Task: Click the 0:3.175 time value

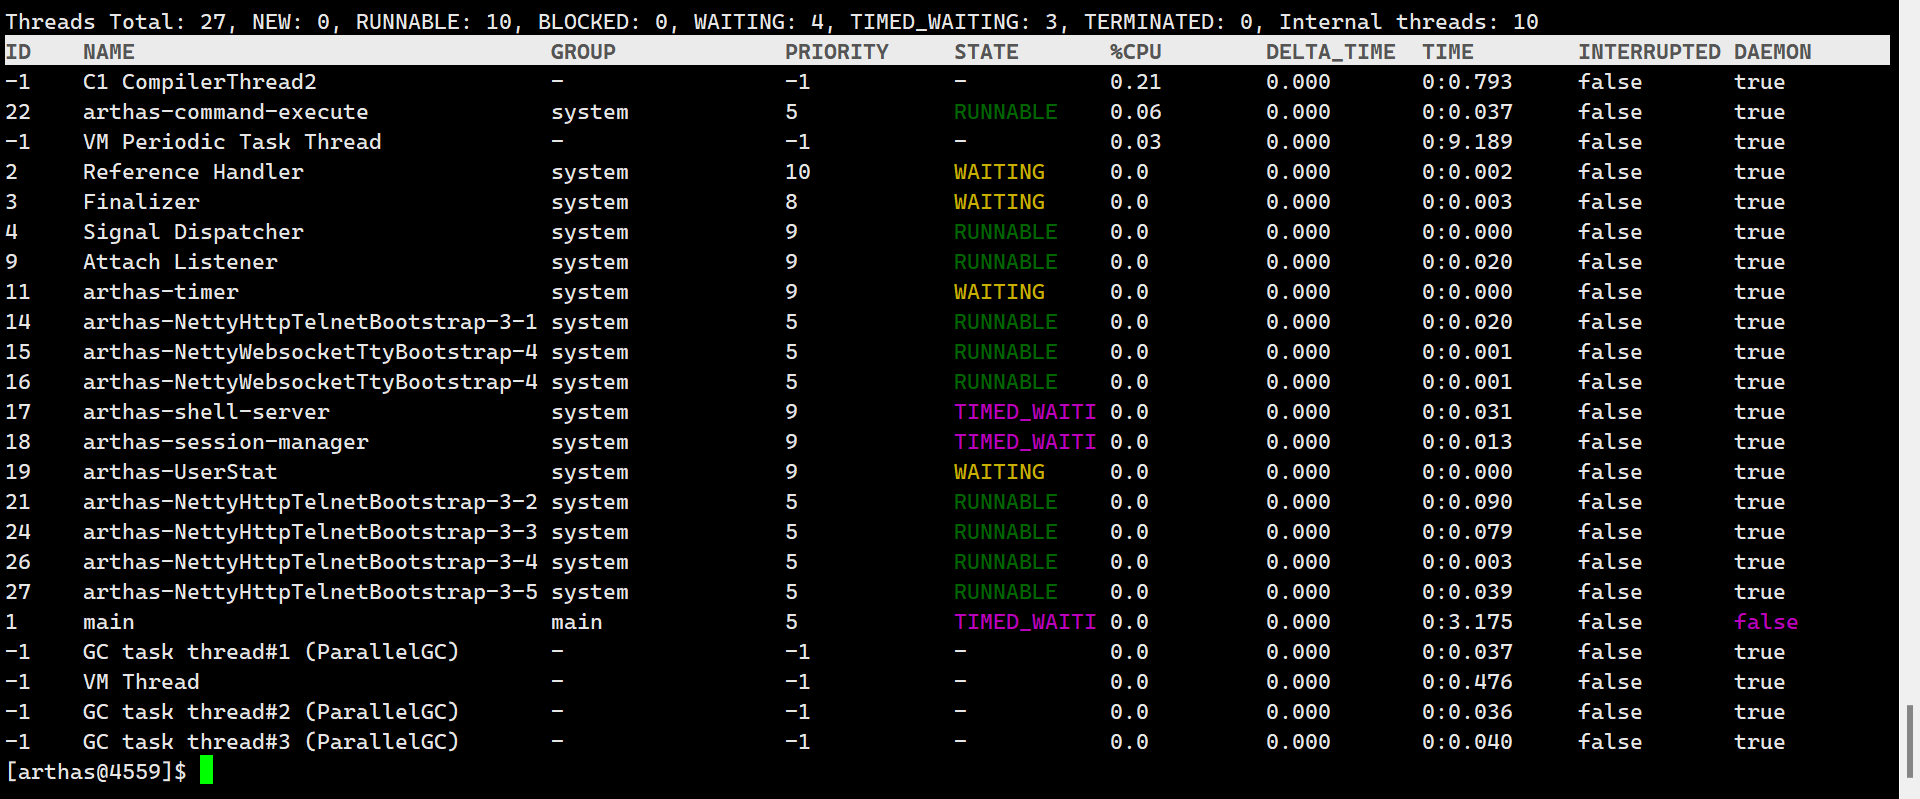Action: pyautogui.click(x=1467, y=622)
